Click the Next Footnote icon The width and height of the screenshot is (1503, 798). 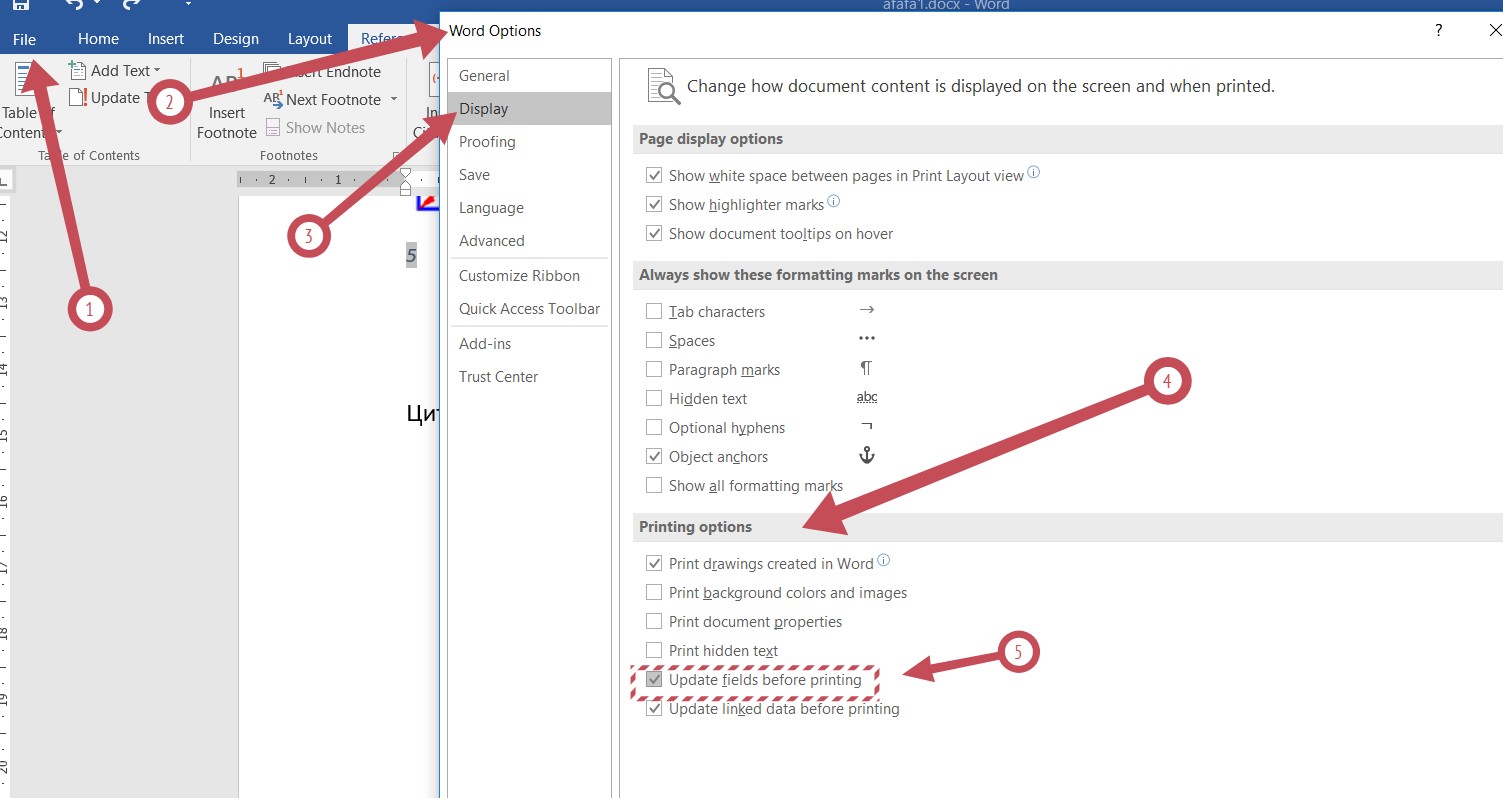[273, 99]
